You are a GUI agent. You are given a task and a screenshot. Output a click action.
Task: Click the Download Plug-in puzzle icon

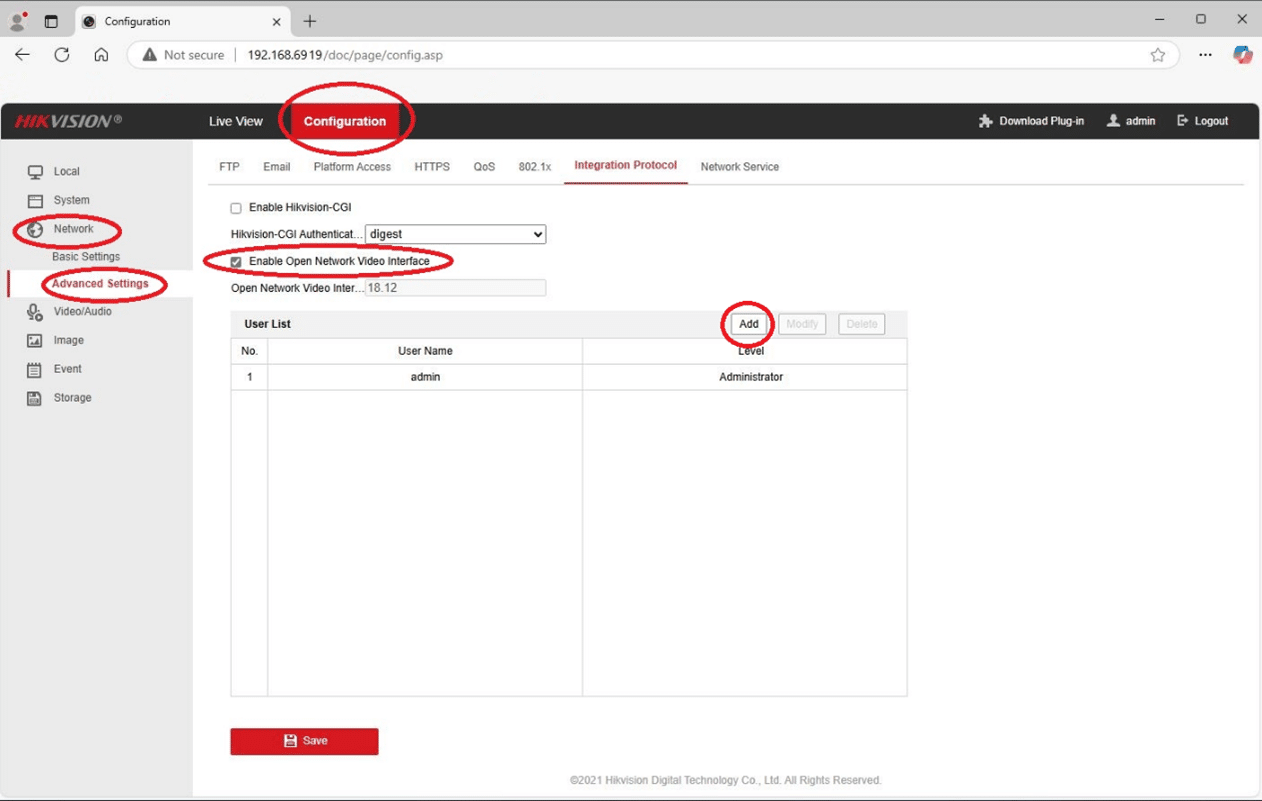point(986,121)
